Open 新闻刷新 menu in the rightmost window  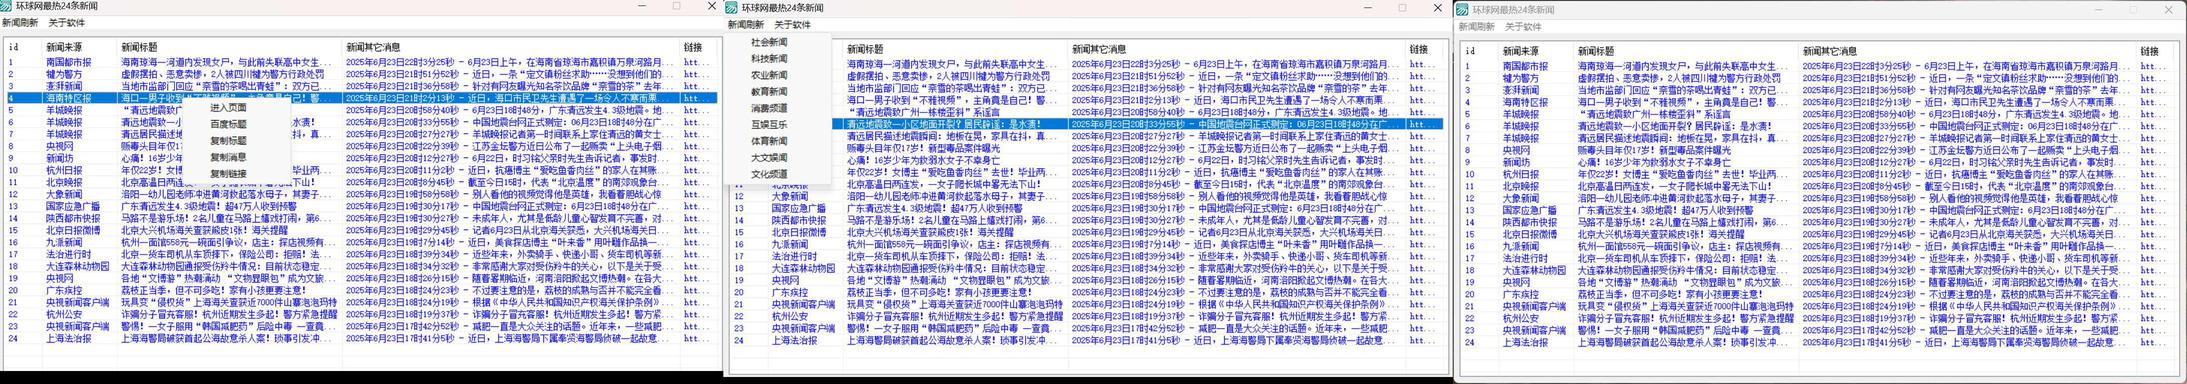[x=1476, y=27]
